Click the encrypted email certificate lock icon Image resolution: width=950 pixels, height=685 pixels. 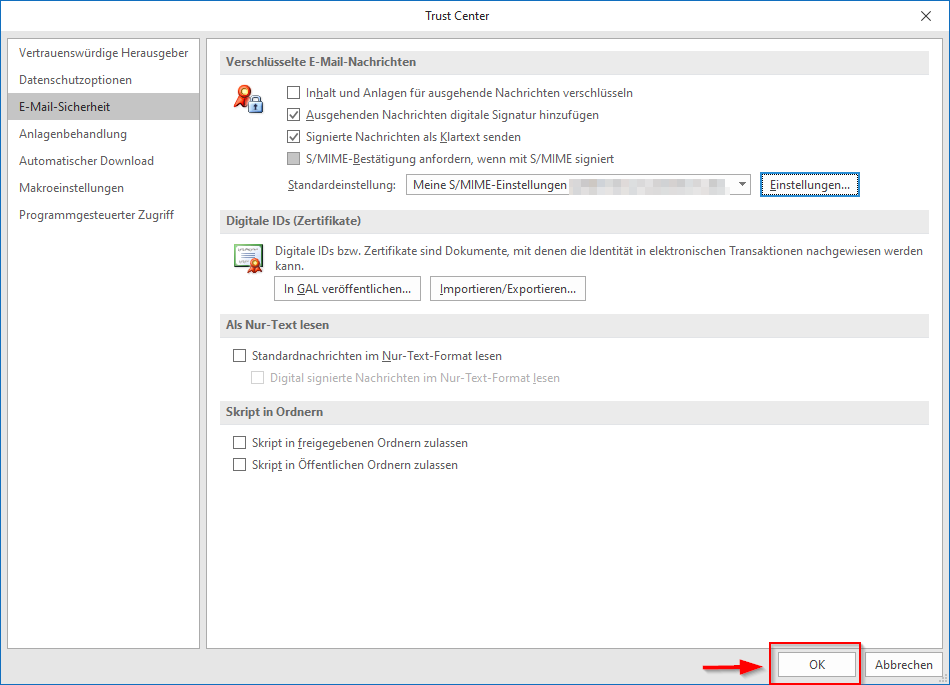pos(247,98)
